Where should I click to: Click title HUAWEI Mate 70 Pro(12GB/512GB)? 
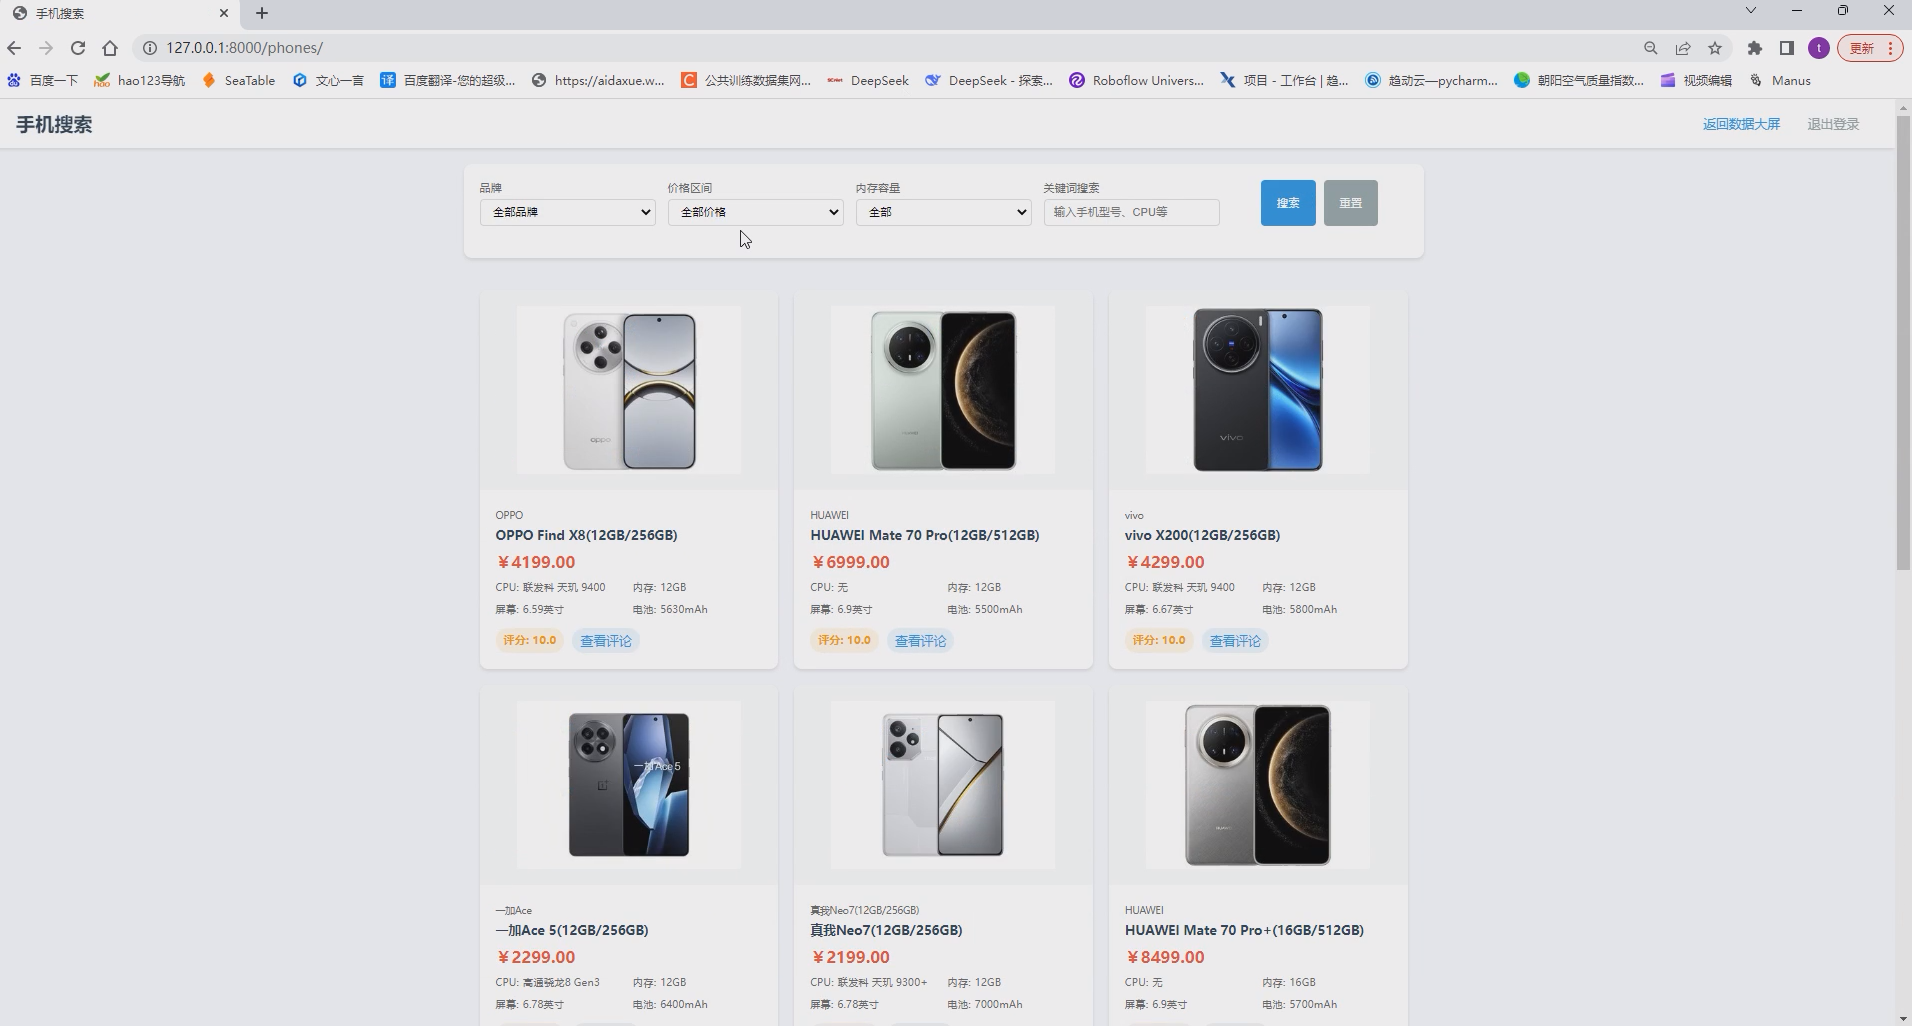925,535
